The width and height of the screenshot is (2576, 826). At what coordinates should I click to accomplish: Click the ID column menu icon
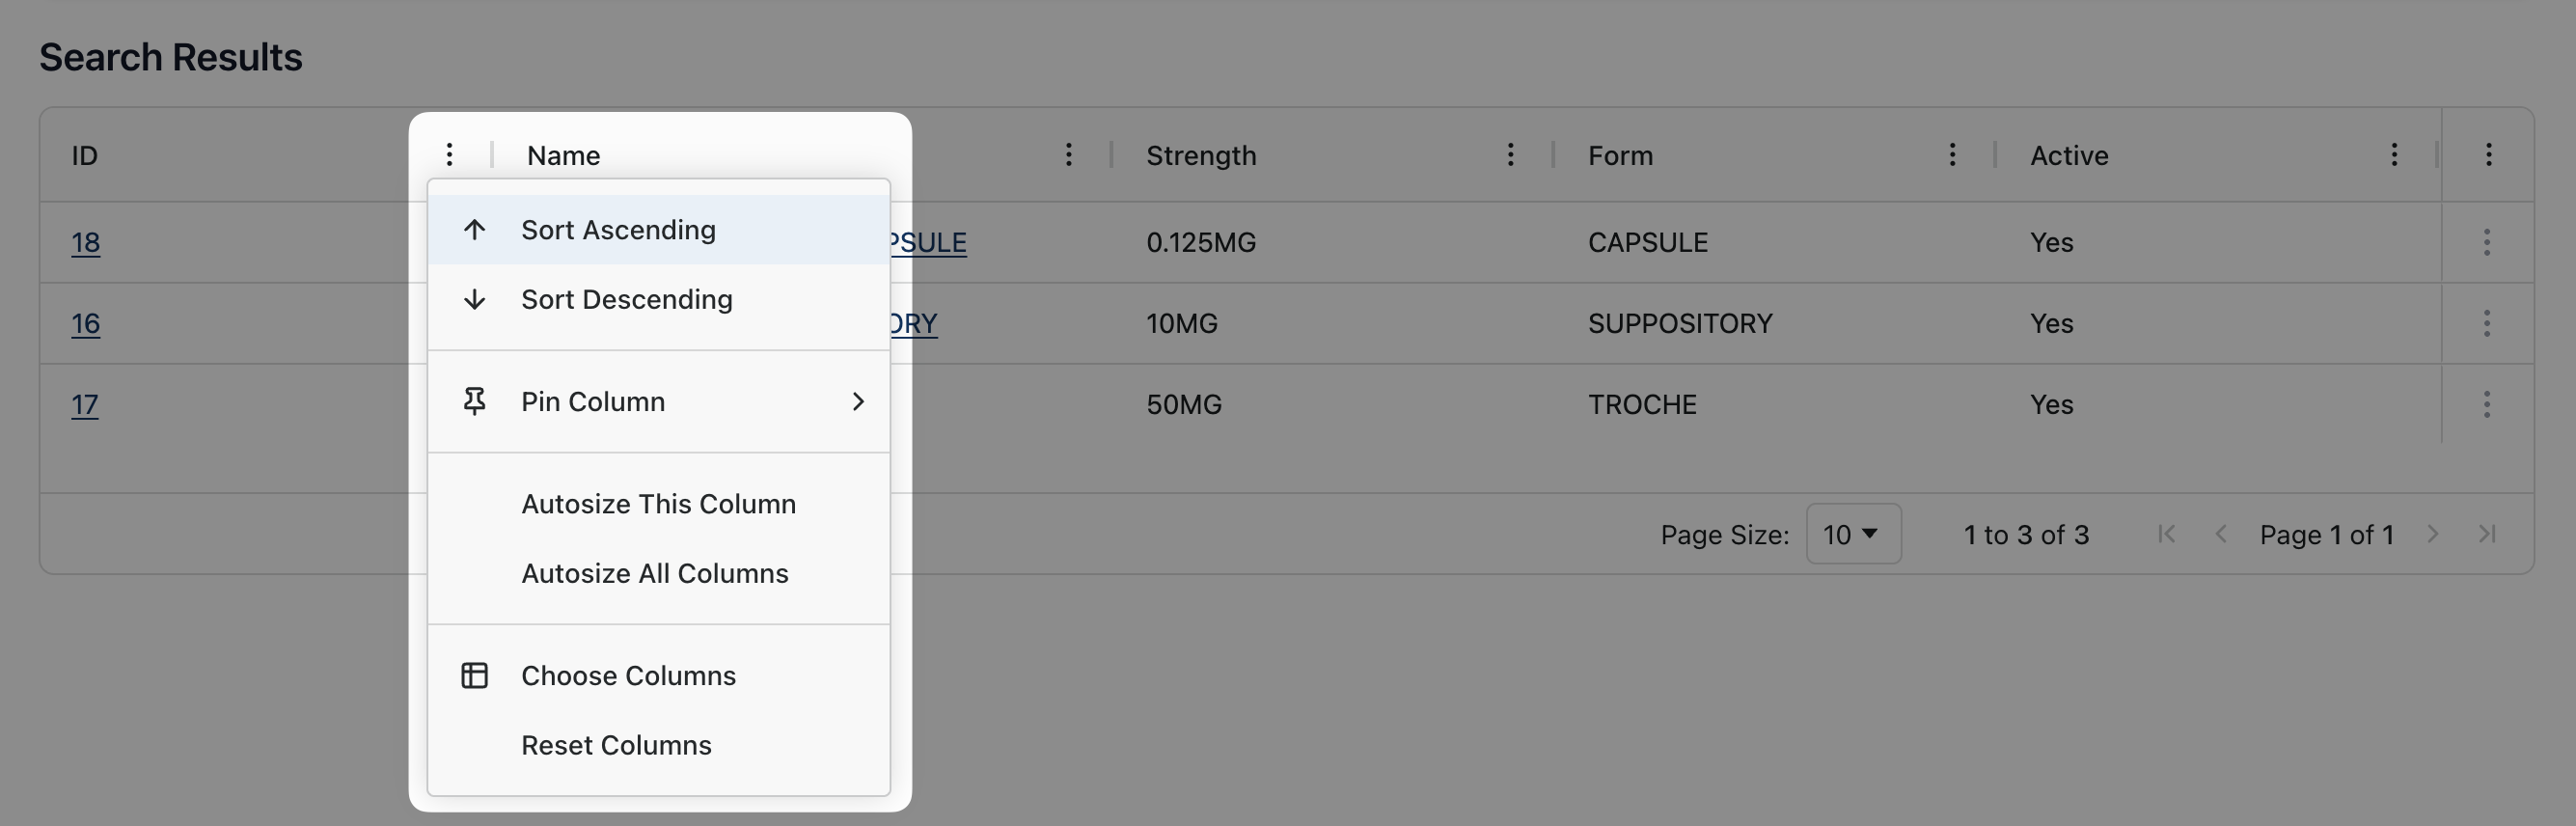(449, 155)
